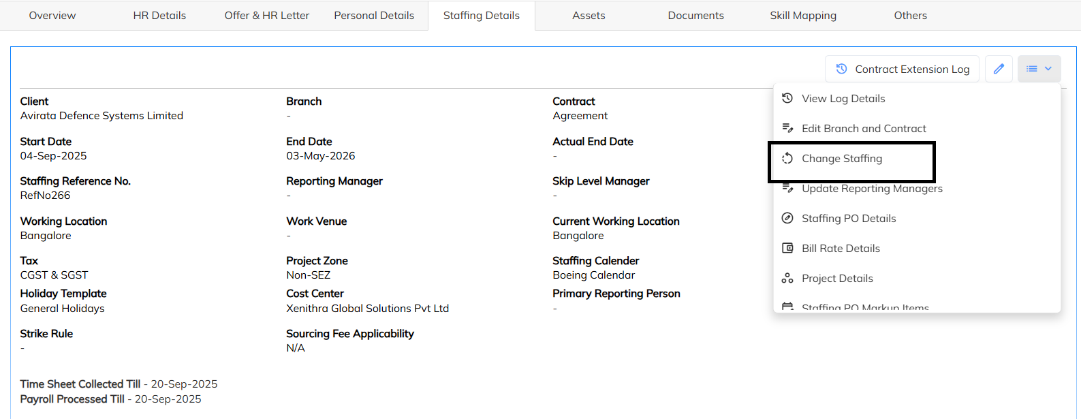Switch to the Overview tab
1081x419 pixels.
tap(53, 15)
